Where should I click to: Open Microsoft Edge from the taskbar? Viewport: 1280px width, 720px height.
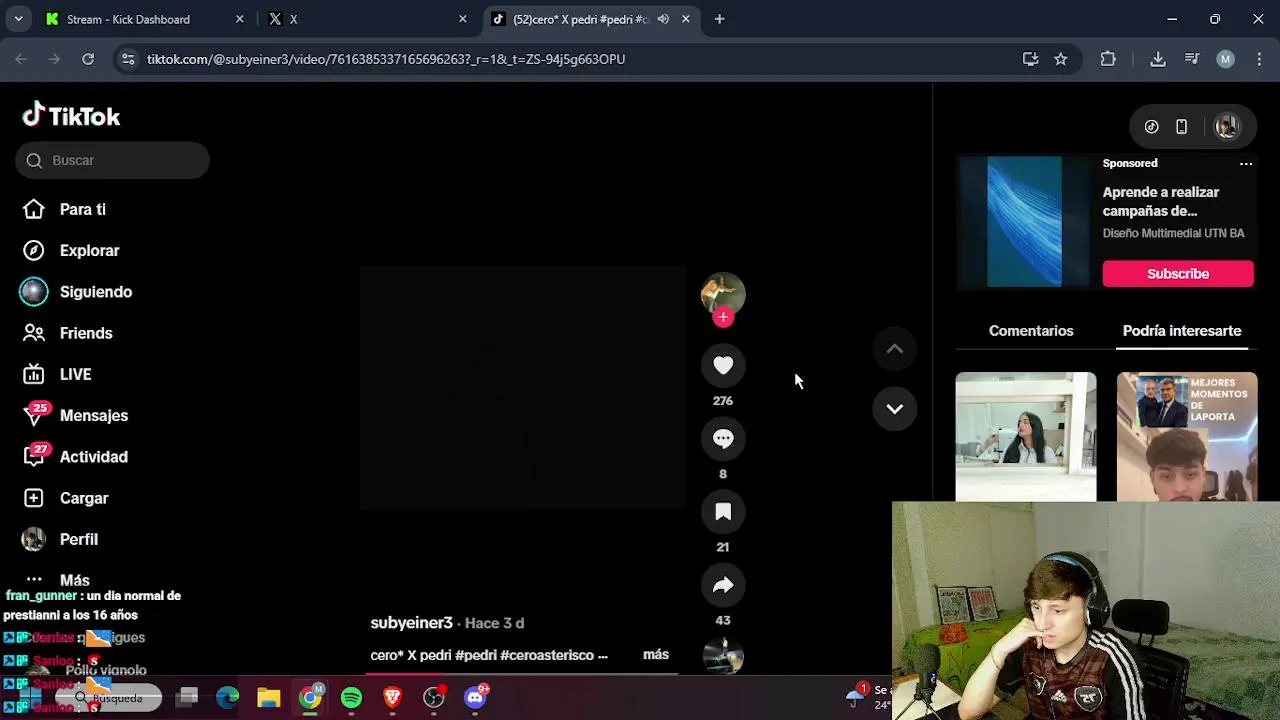click(x=228, y=697)
